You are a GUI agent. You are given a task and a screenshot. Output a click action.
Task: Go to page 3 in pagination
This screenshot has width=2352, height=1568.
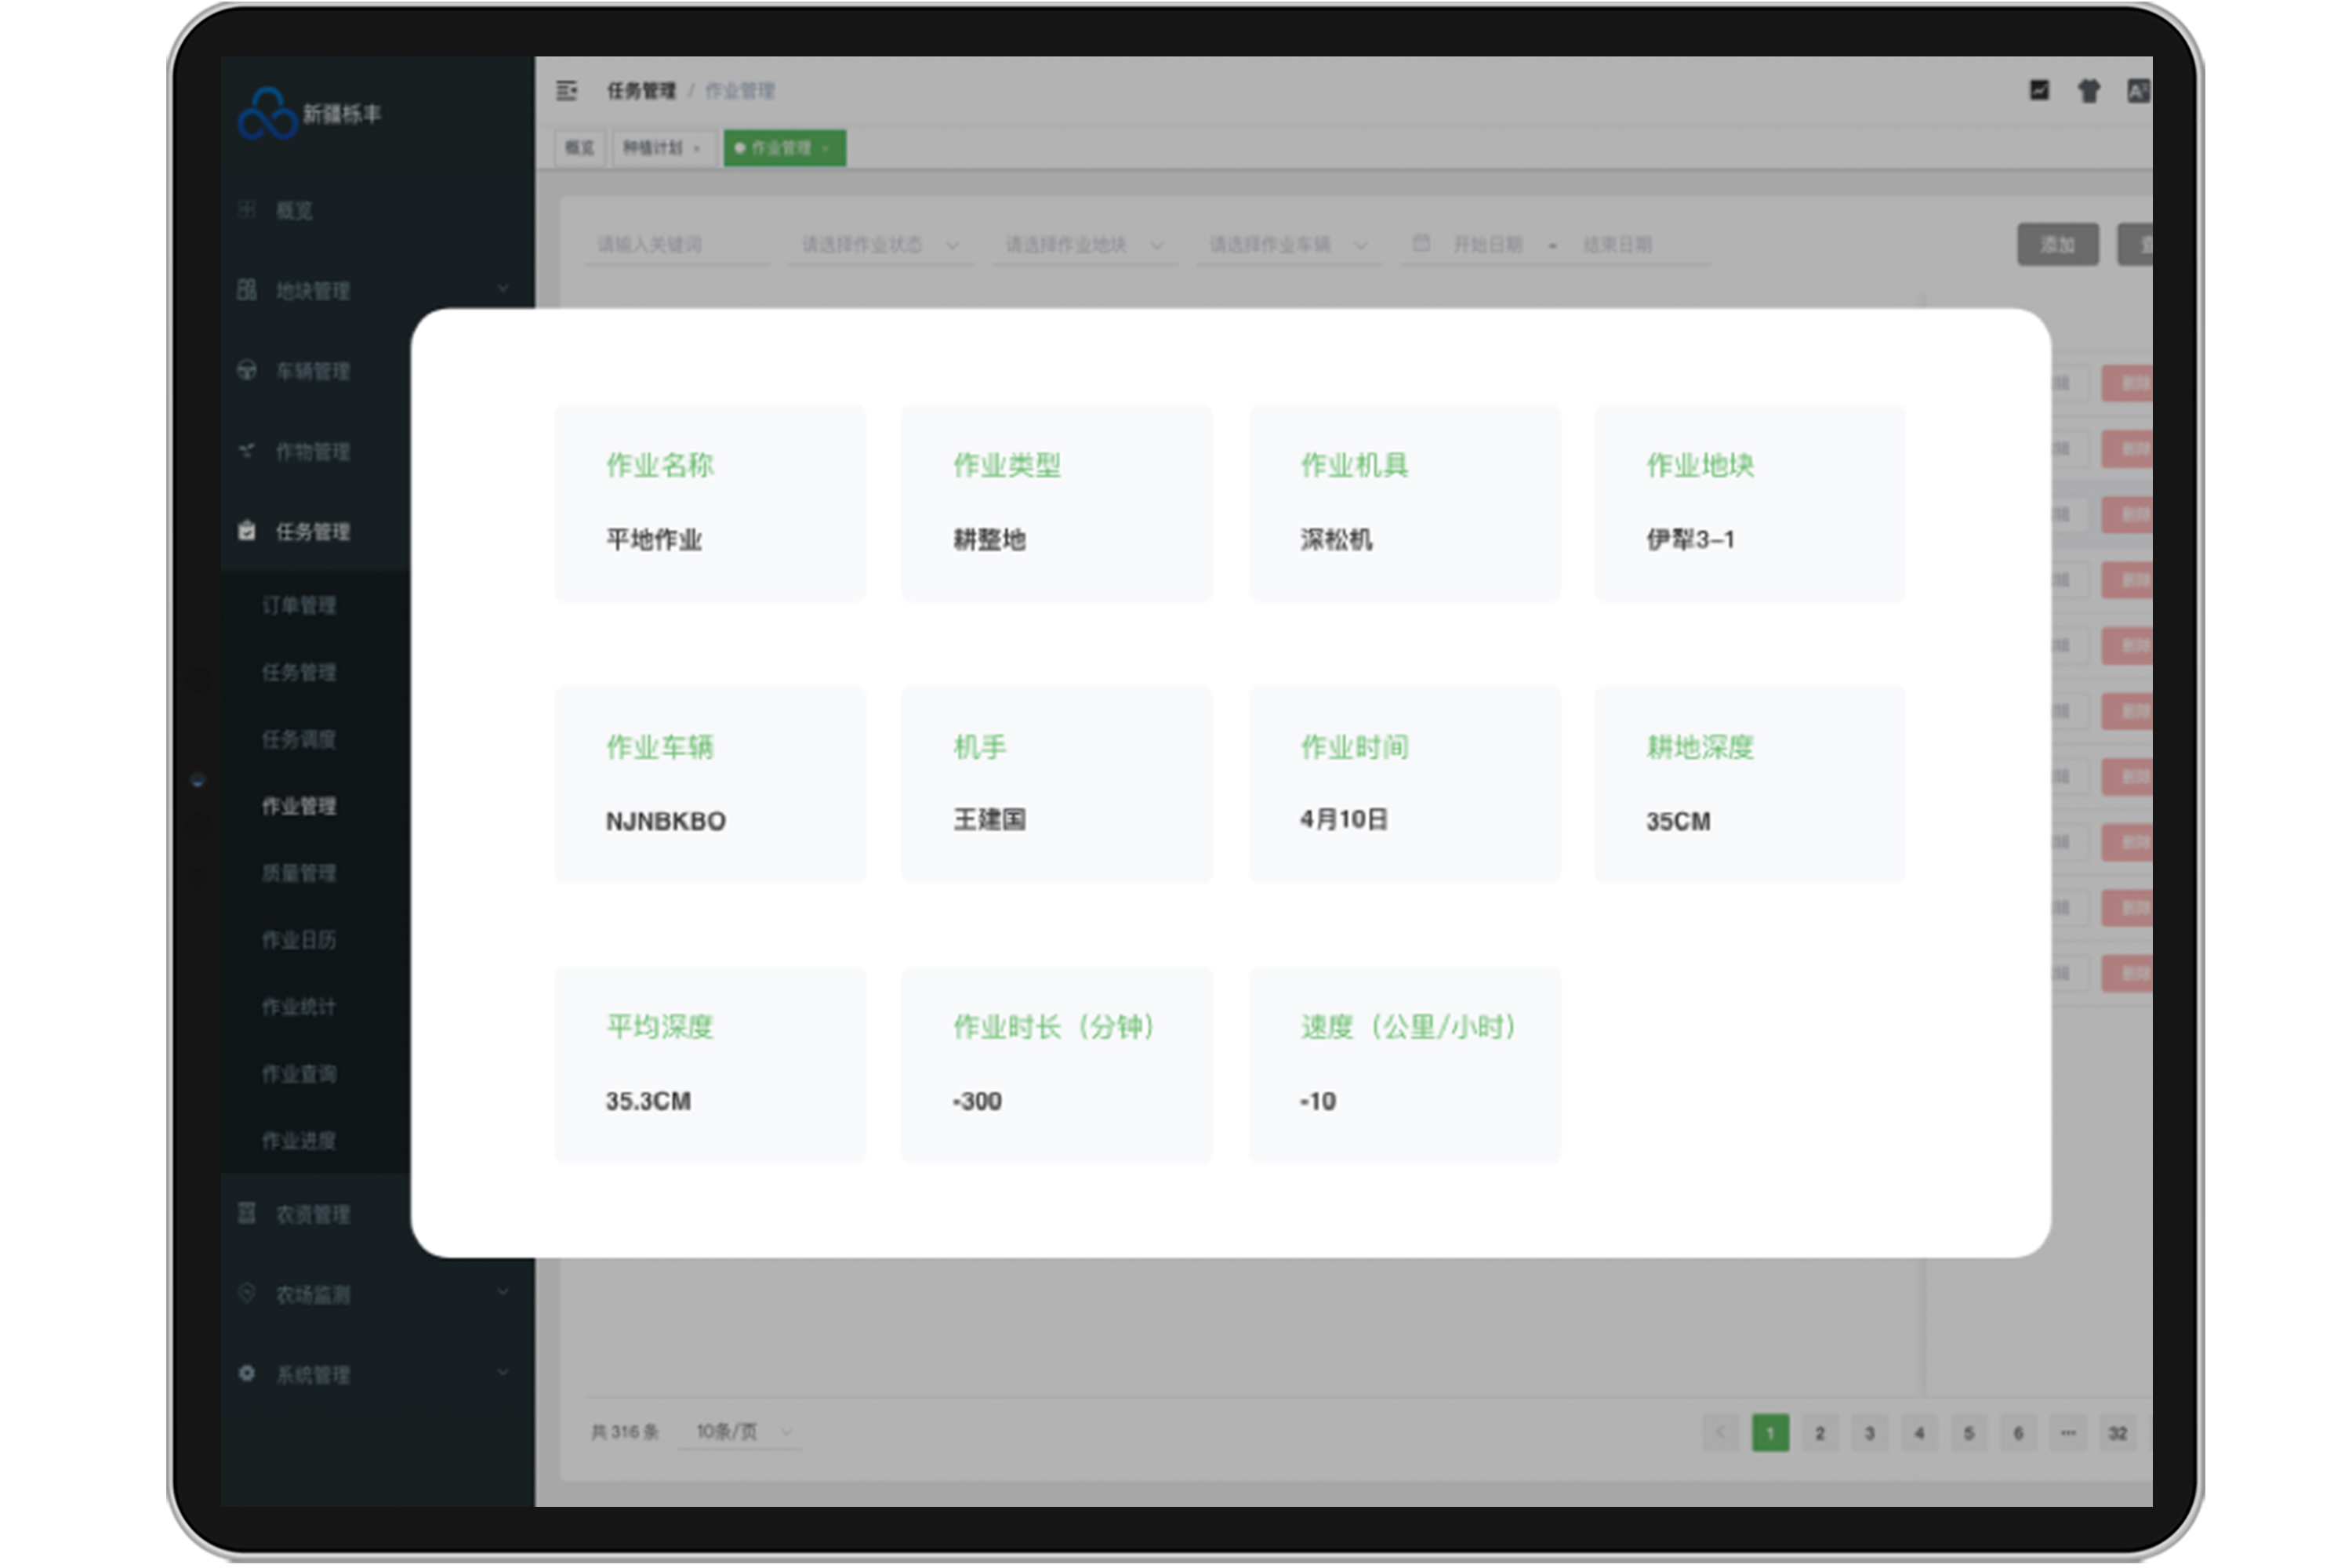pyautogui.click(x=1870, y=1433)
